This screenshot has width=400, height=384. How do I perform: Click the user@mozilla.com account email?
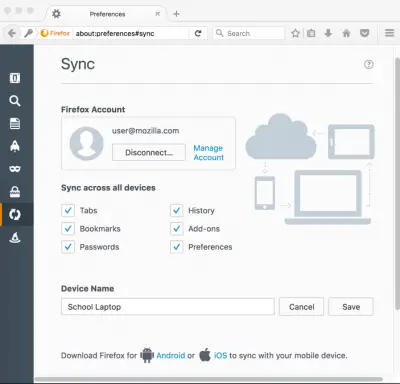click(145, 131)
